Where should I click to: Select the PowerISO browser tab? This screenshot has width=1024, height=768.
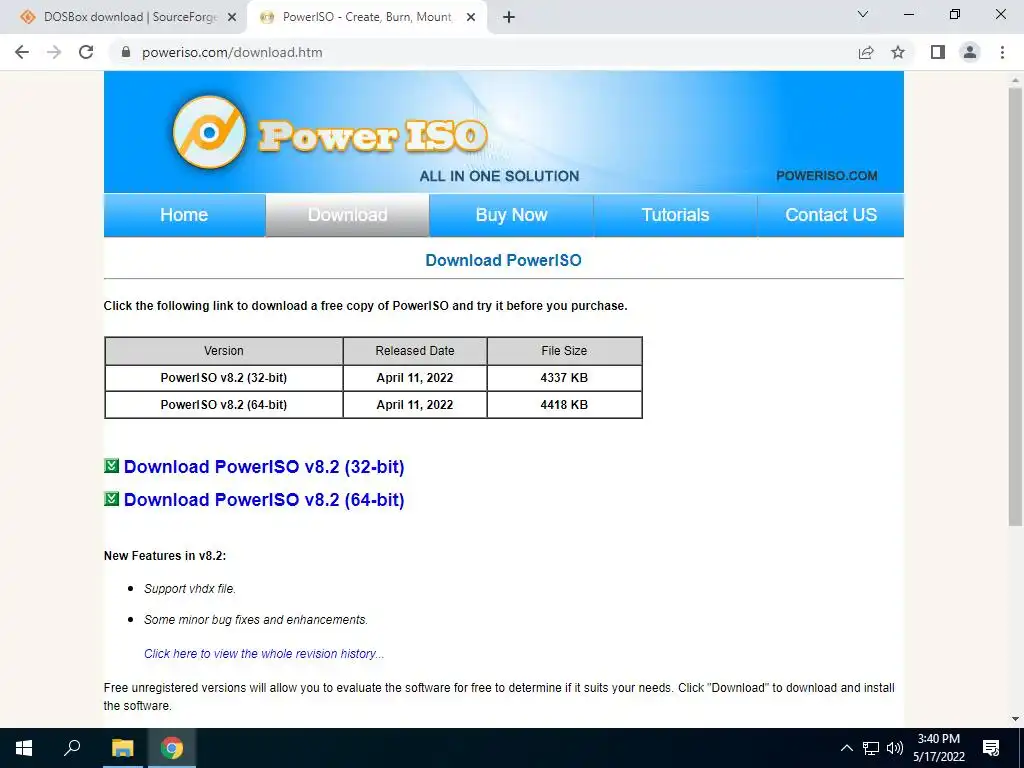pos(366,18)
